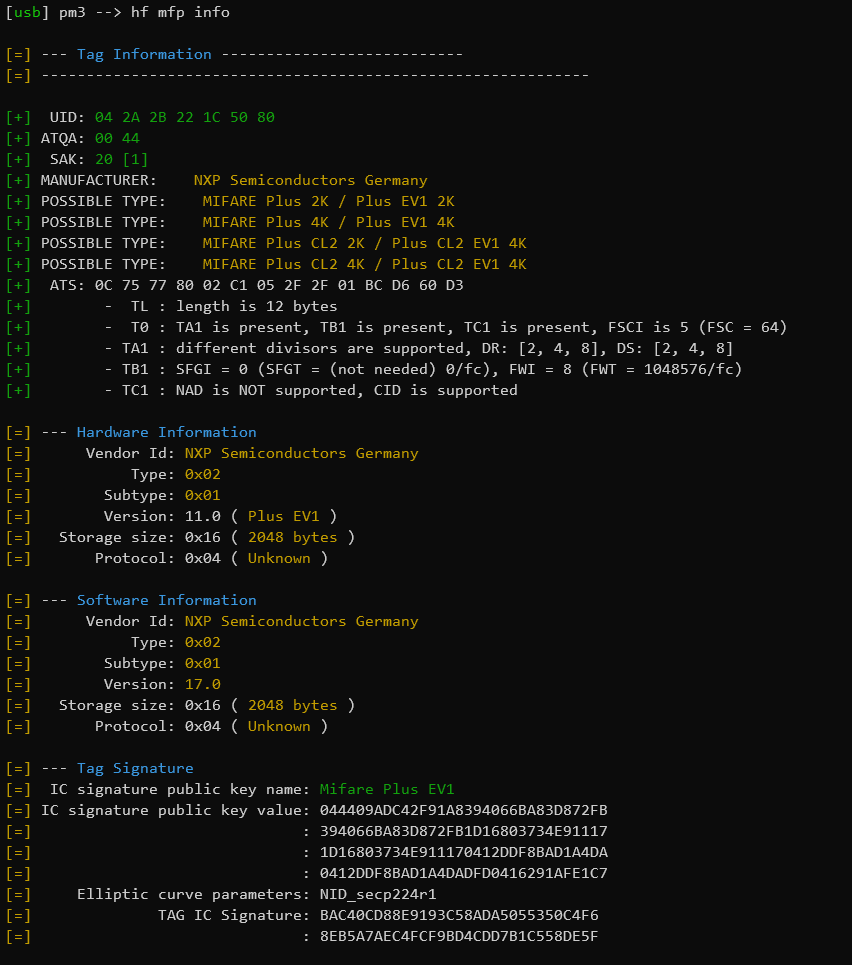Click the ATQA value 00 44
The height and width of the screenshot is (965, 852).
click(x=117, y=138)
